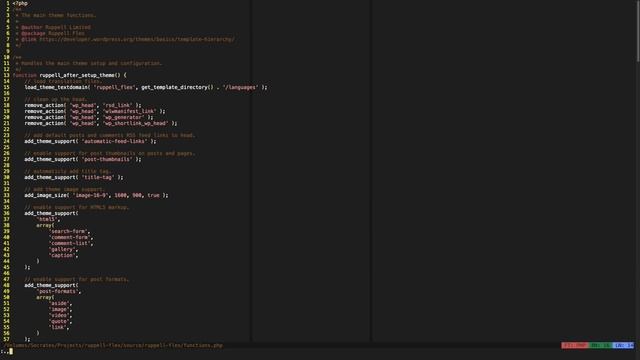The height and width of the screenshot is (360, 640).
Task: Click the 'quote' array entry
Action: 60,321
